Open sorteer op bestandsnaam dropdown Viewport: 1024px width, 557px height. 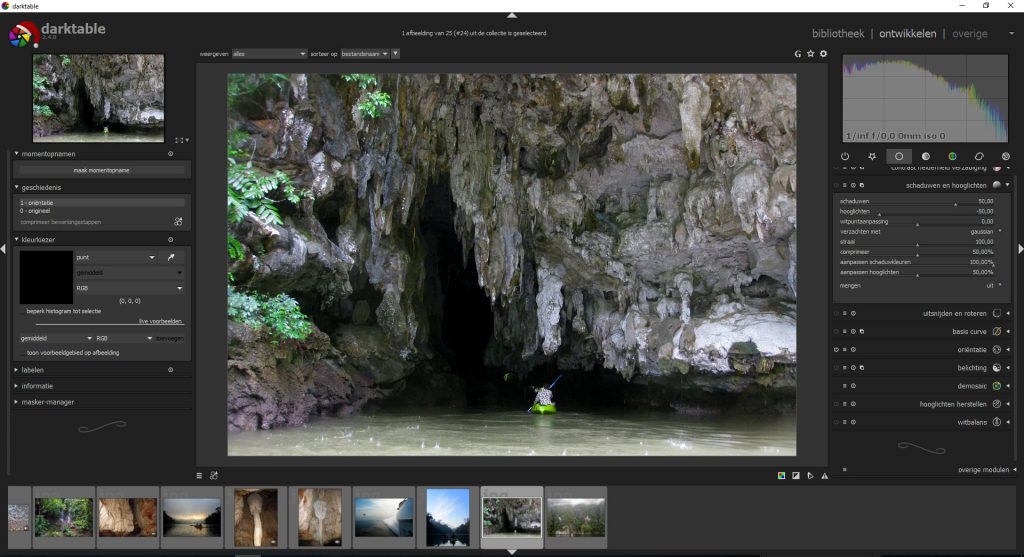365,54
